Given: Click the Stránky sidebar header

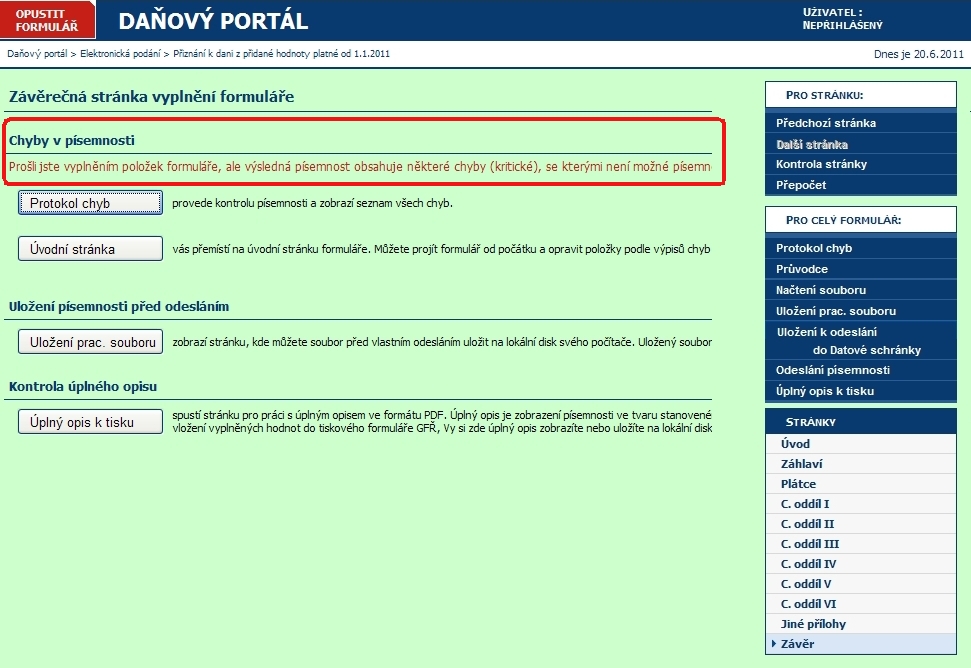Looking at the screenshot, I should click(861, 422).
